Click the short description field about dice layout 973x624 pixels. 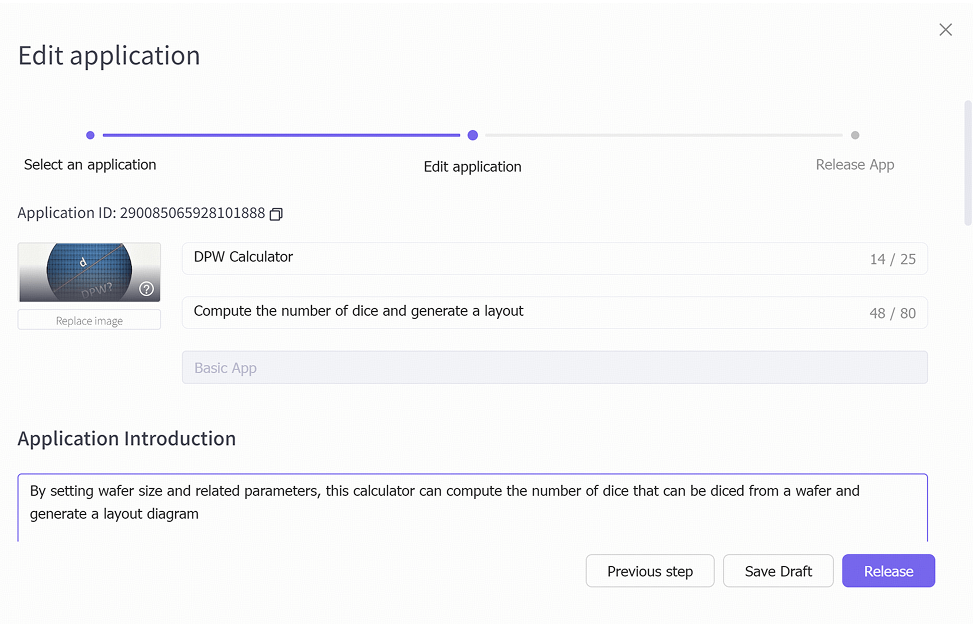(554, 313)
